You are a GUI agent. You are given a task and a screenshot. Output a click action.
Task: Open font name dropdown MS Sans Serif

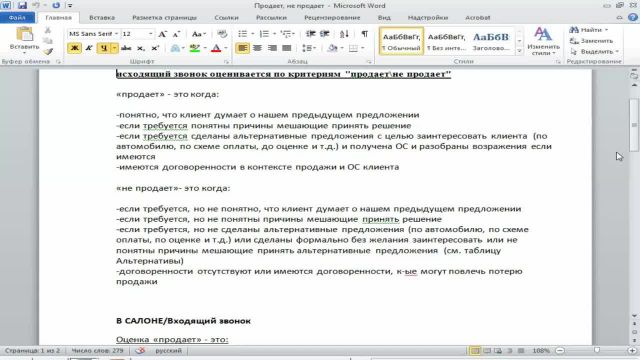116,34
